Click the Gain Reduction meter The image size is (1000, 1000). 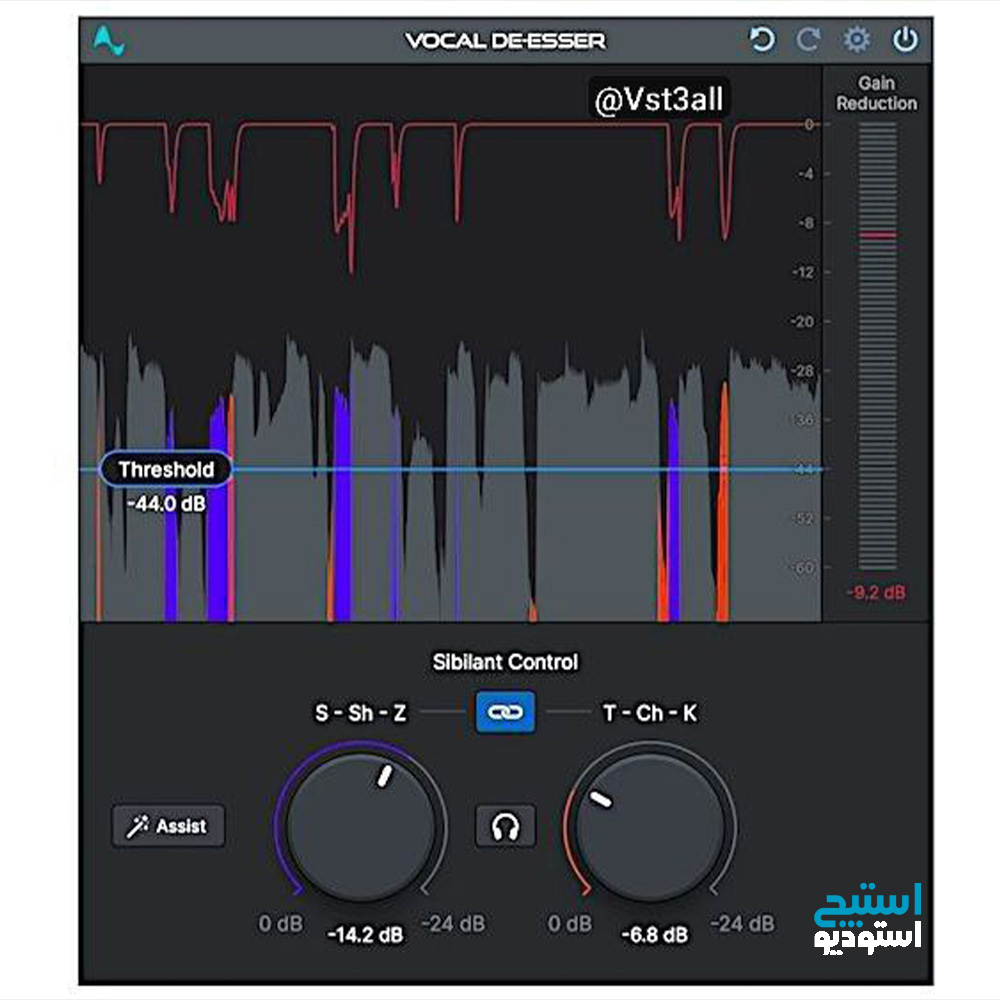point(878,346)
